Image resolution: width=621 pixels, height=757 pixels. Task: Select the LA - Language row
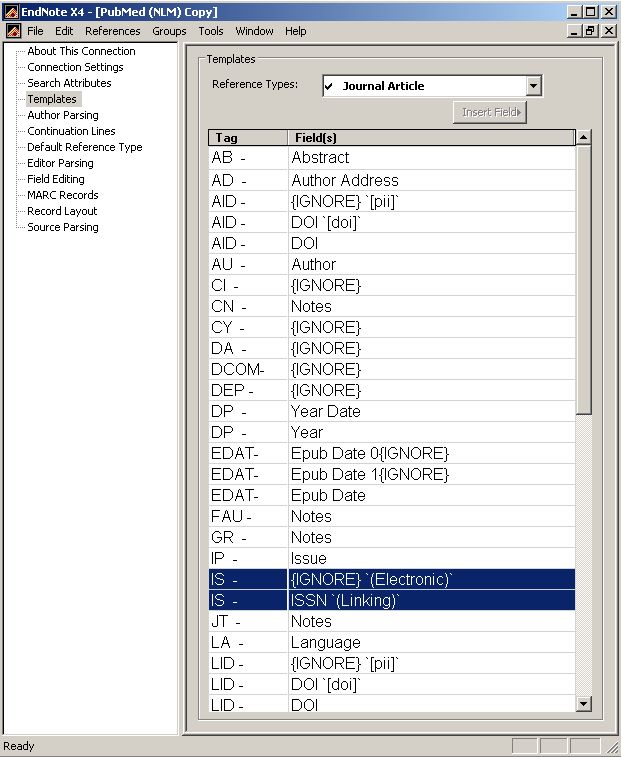(392, 643)
